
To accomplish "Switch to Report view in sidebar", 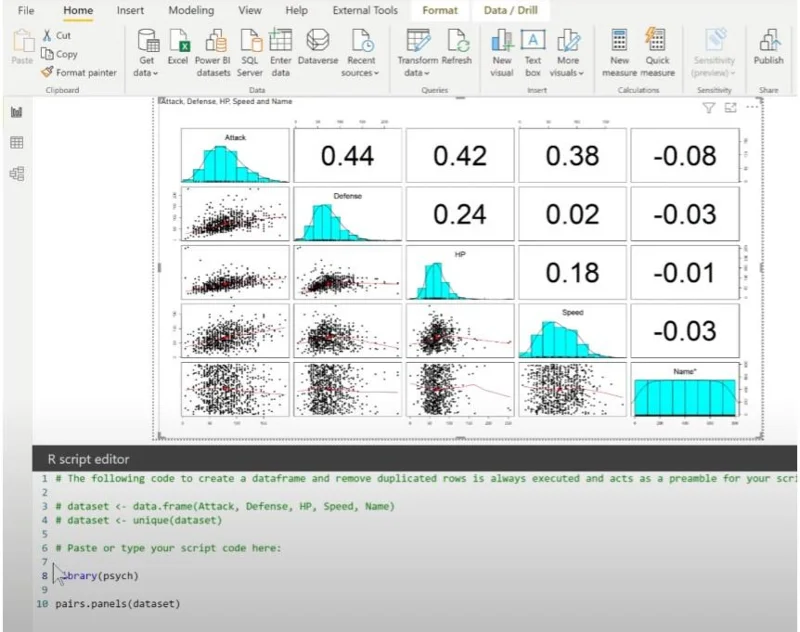I will point(17,112).
